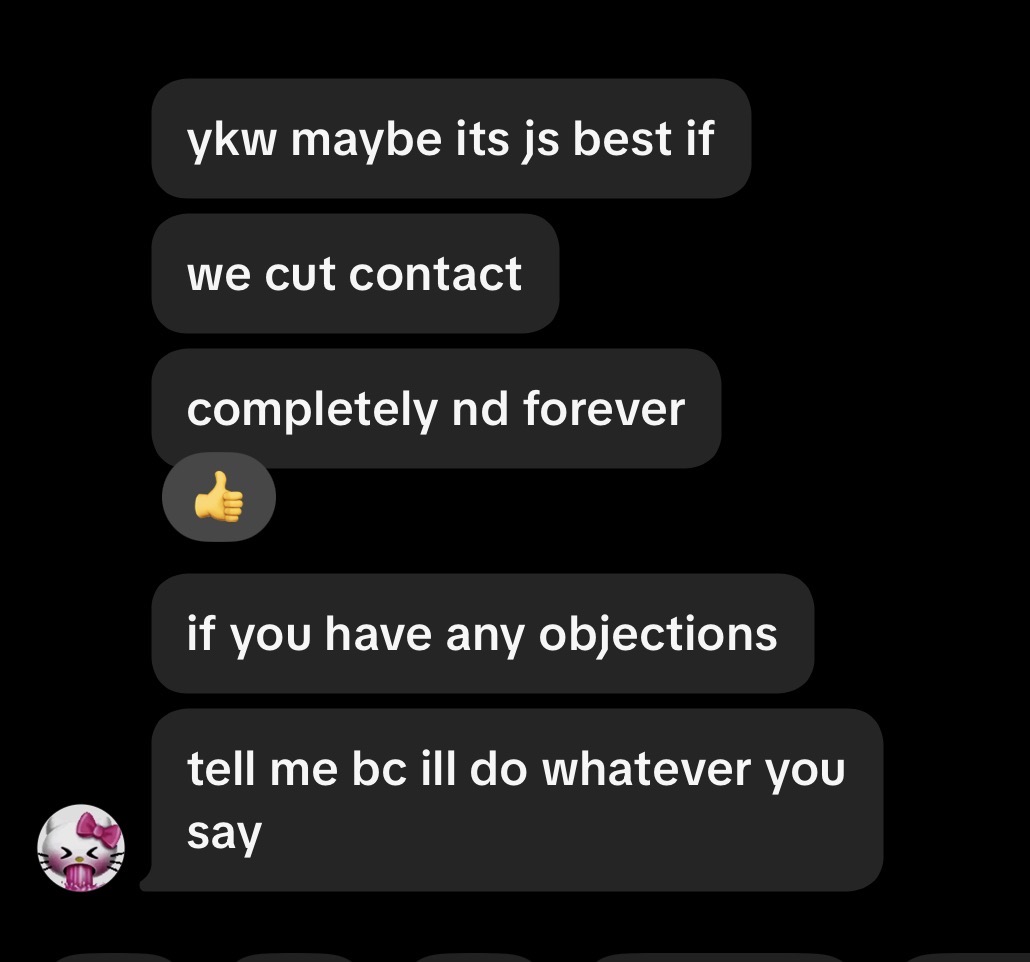Click the word "whatever" in the last message
This screenshot has width=1030, height=962.
point(646,769)
